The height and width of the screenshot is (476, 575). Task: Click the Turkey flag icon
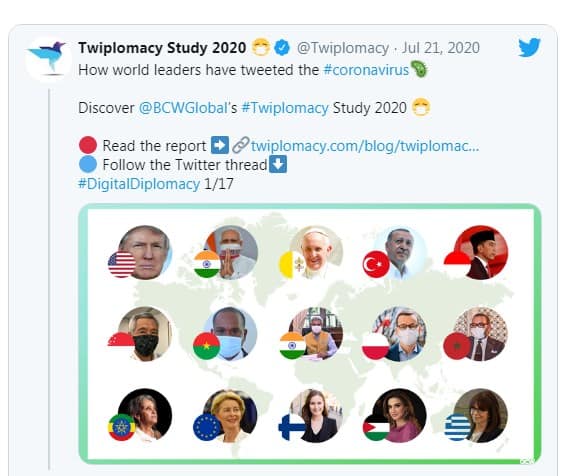tap(376, 264)
